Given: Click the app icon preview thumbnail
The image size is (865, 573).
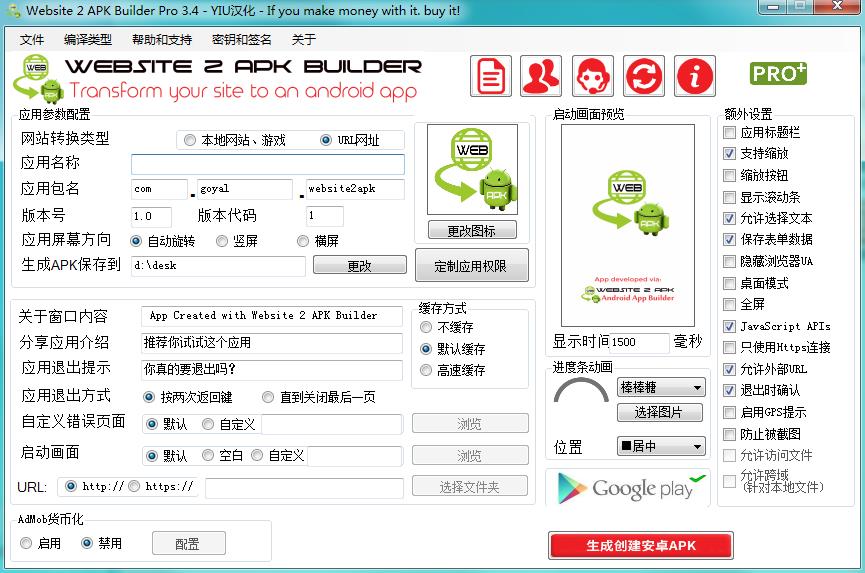Looking at the screenshot, I should (x=472, y=169).
